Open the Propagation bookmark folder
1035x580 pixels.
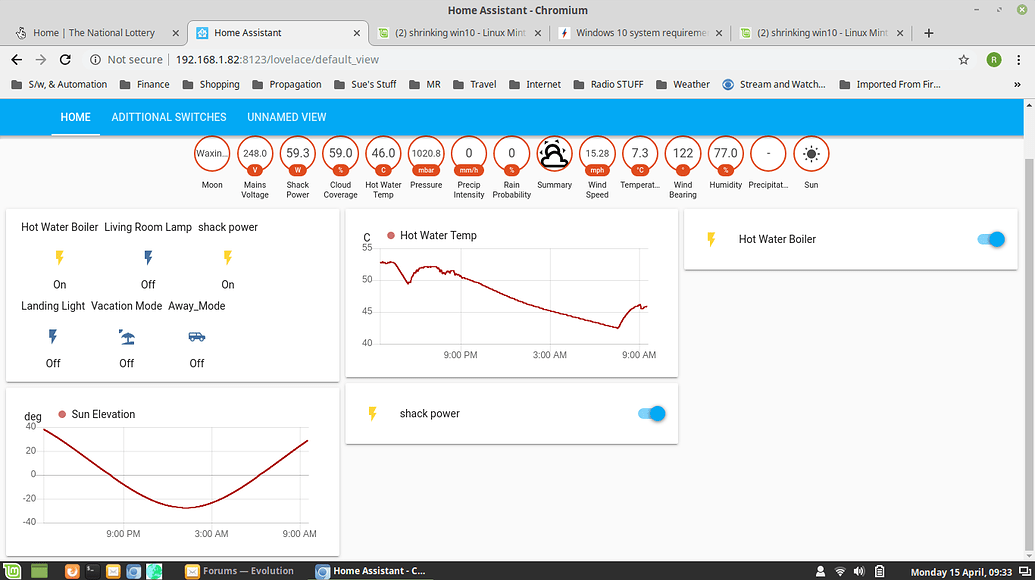pos(286,84)
